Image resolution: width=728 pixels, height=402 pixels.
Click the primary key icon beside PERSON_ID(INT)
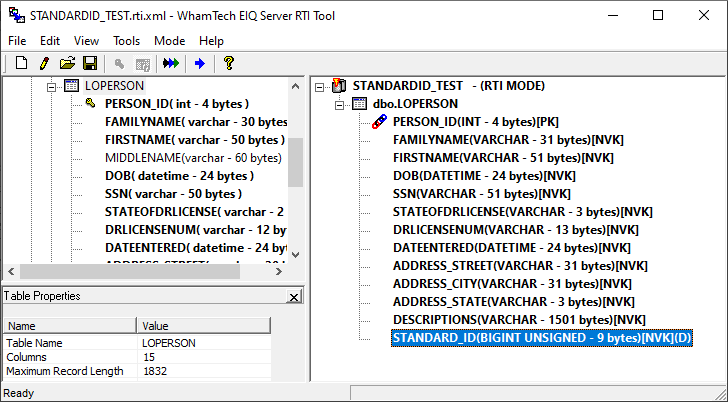tap(379, 122)
